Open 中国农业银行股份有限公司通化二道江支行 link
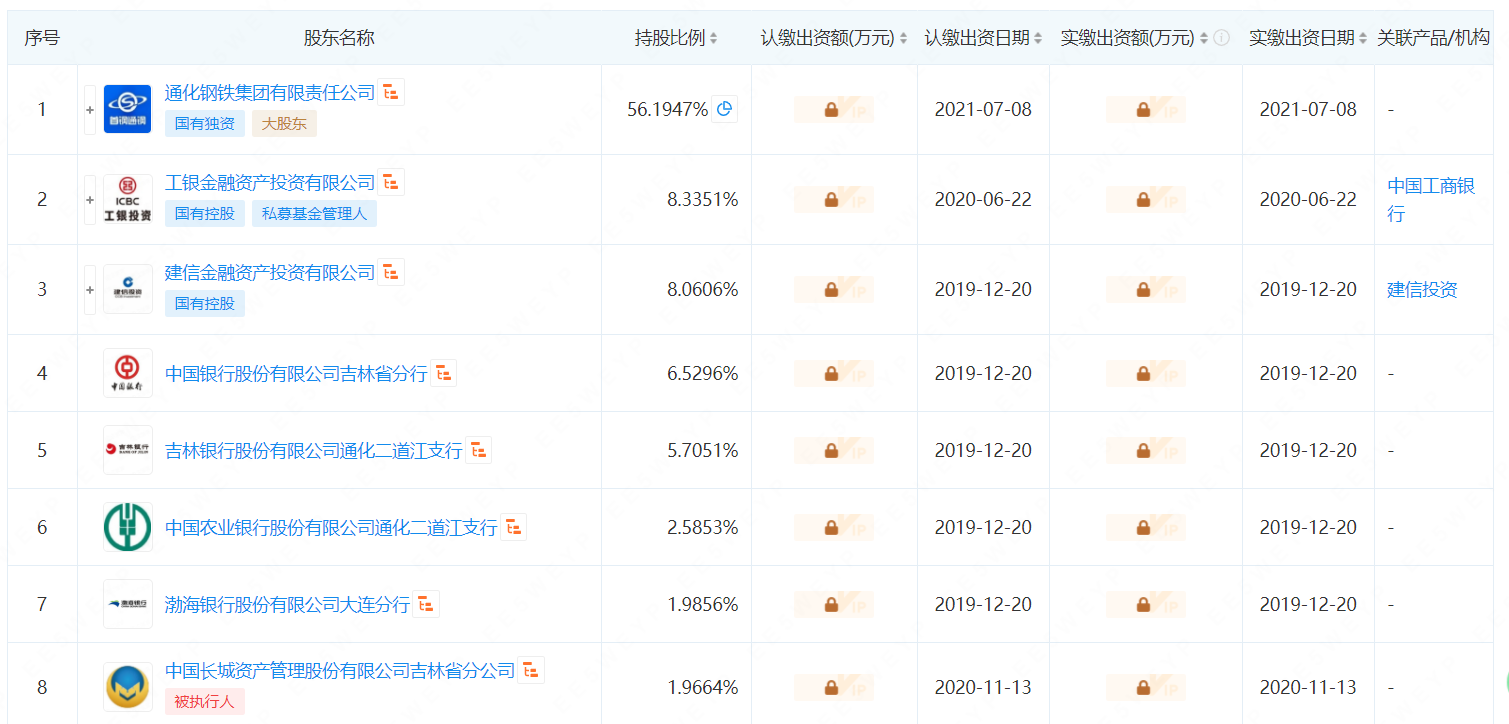1509x724 pixels. click(330, 527)
